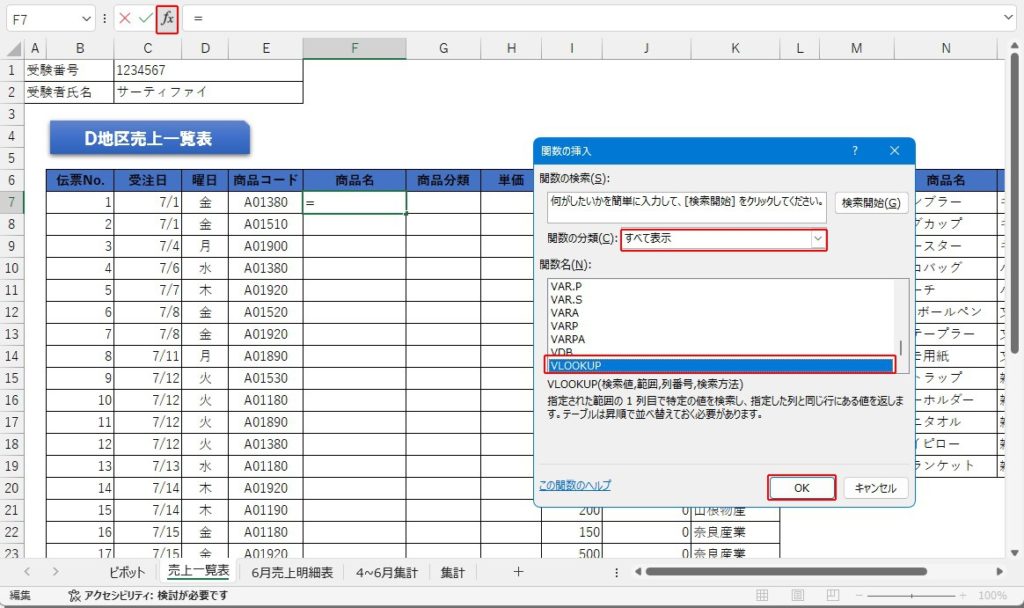The height and width of the screenshot is (608, 1024).
Task: Click the キャンセル button
Action: 876,488
